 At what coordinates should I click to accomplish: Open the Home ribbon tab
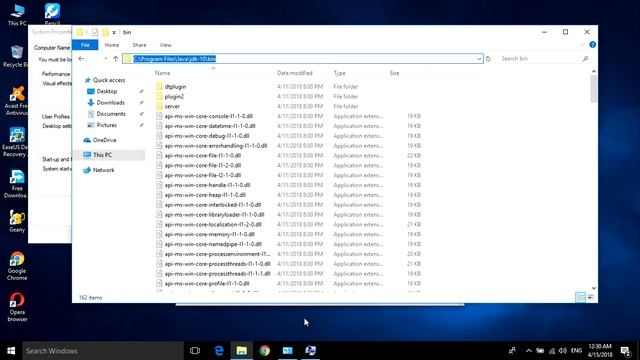(x=111, y=45)
